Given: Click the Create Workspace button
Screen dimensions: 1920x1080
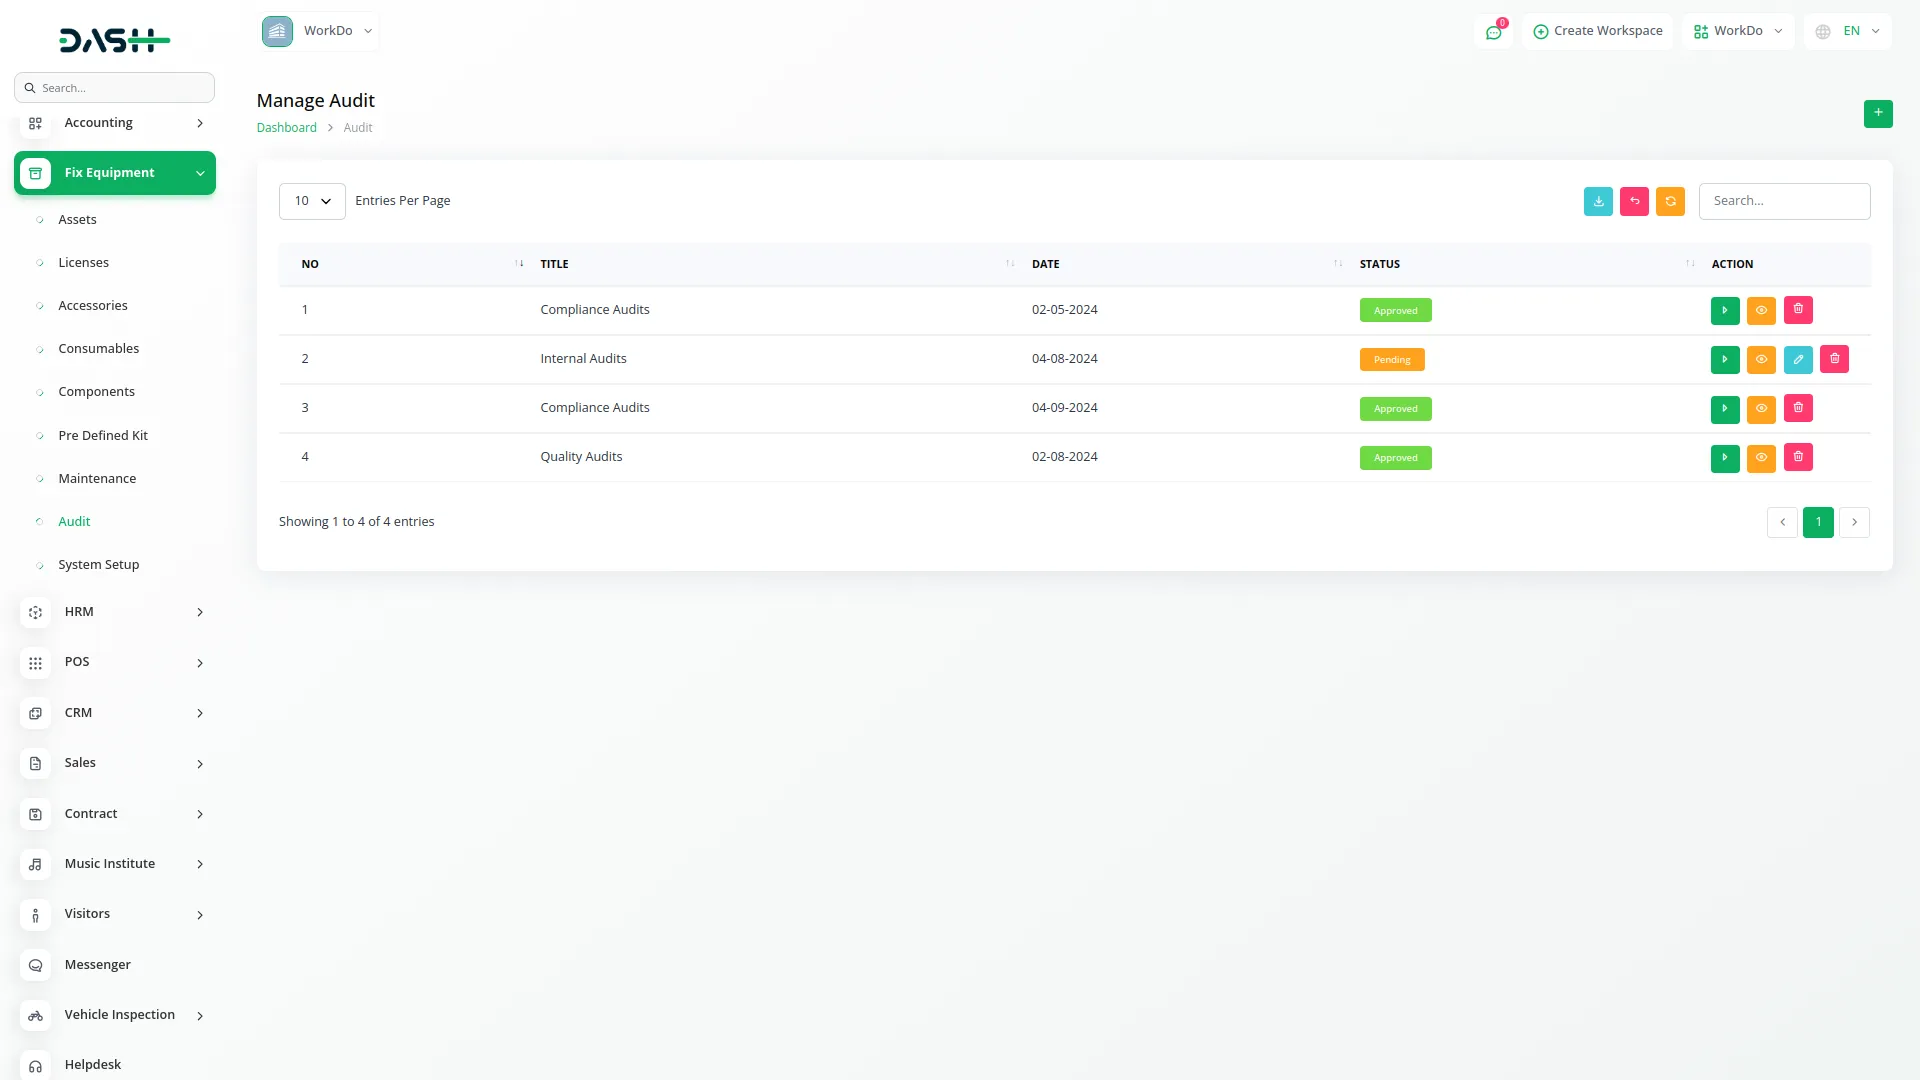Looking at the screenshot, I should coord(1597,31).
